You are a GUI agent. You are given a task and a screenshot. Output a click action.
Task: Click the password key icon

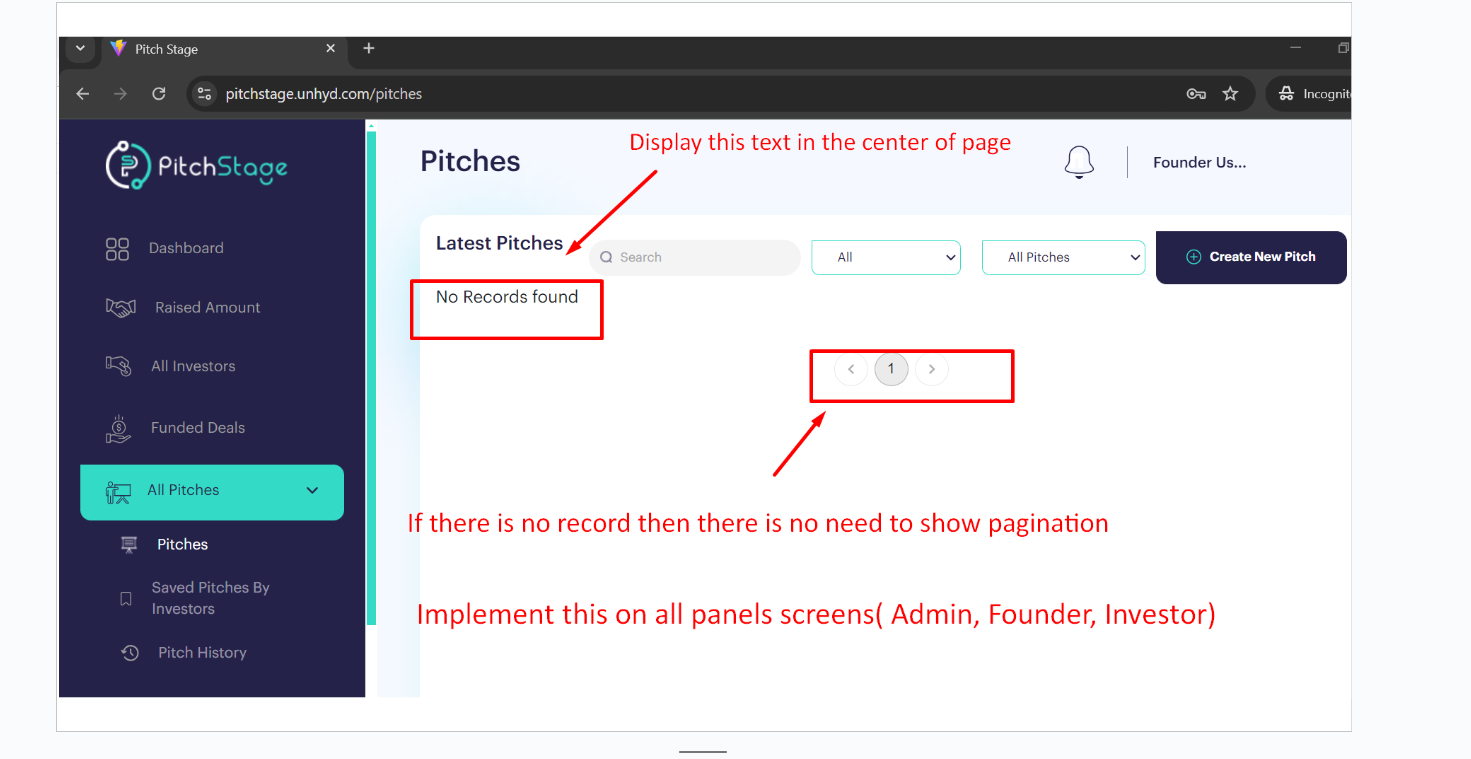(x=1195, y=94)
